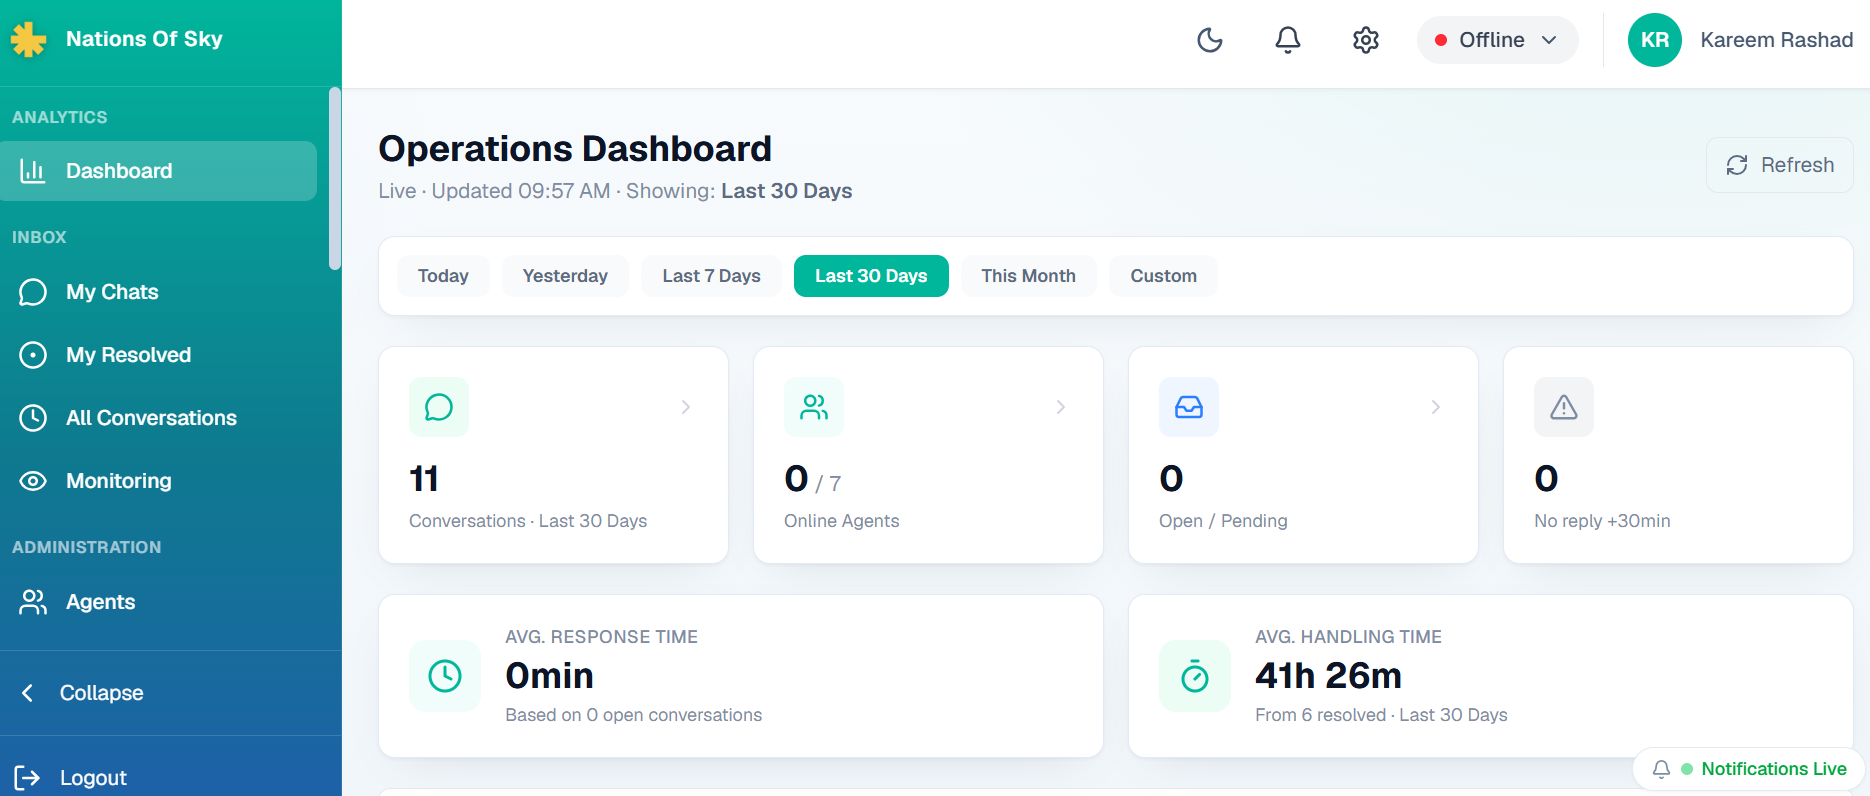This screenshot has width=1870, height=796.
Task: Select the Custom date range tab
Action: pyautogui.click(x=1163, y=276)
